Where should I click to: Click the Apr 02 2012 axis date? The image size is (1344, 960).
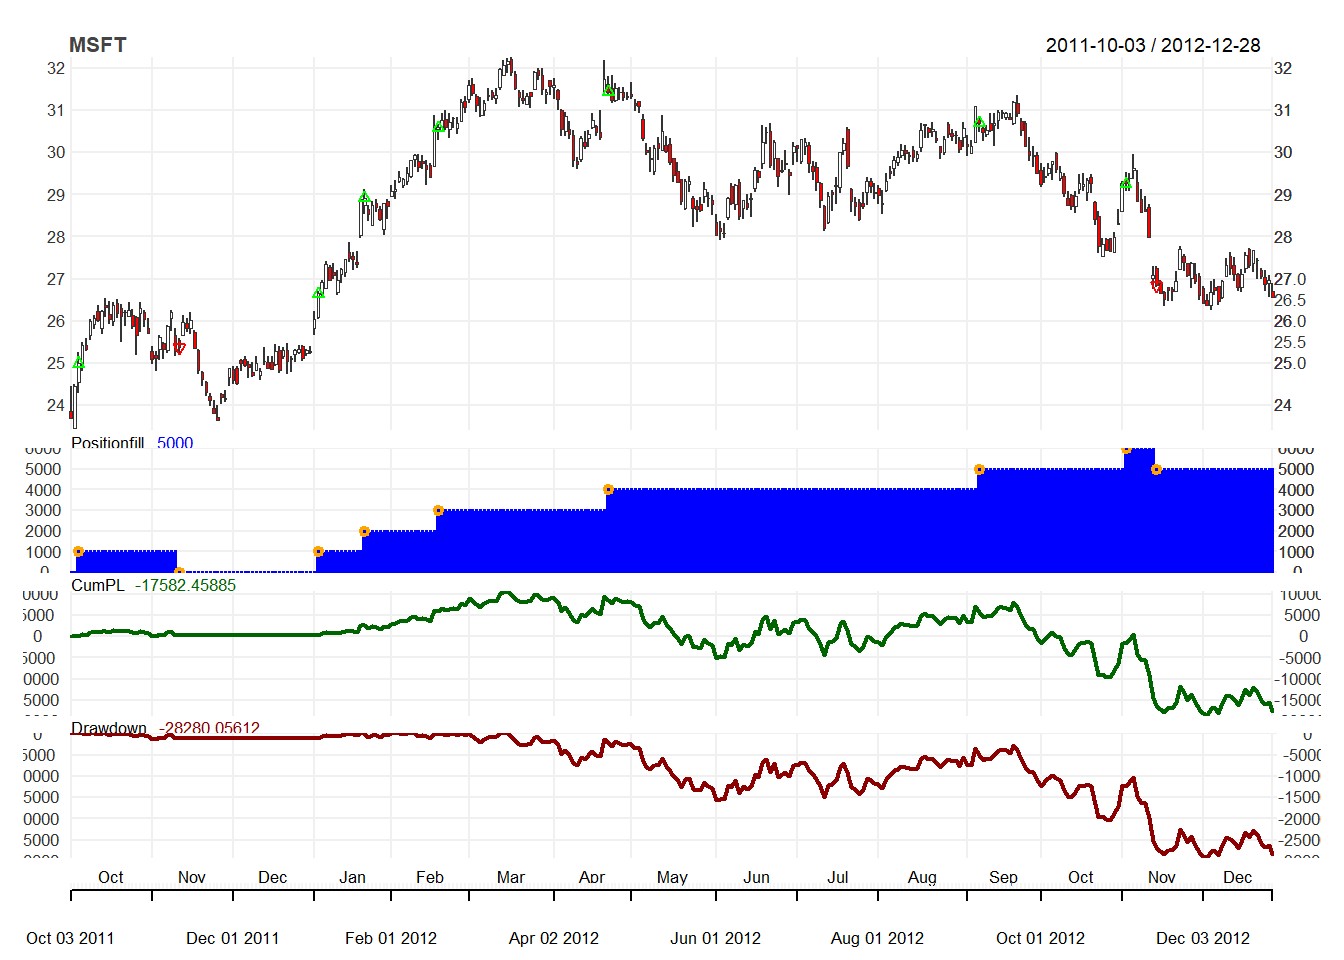(x=554, y=938)
